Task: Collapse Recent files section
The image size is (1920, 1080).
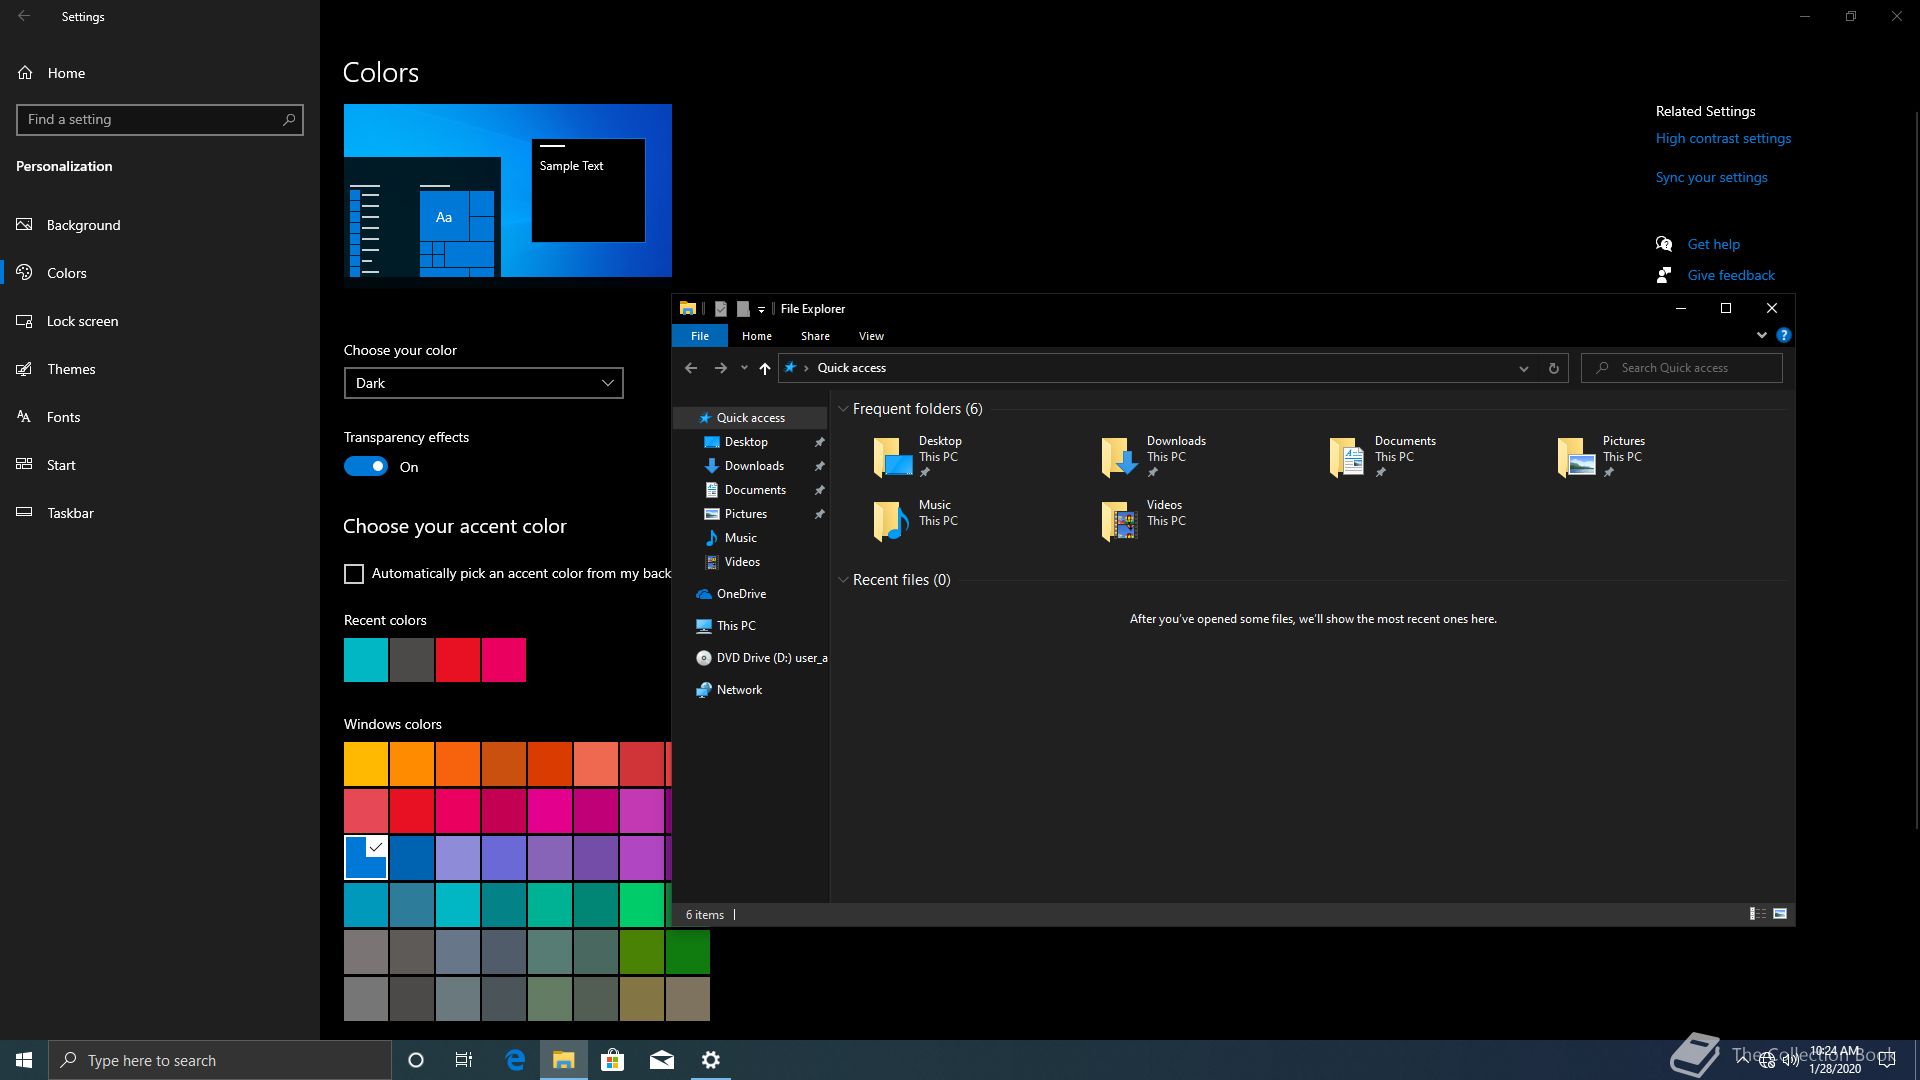Action: coord(843,580)
